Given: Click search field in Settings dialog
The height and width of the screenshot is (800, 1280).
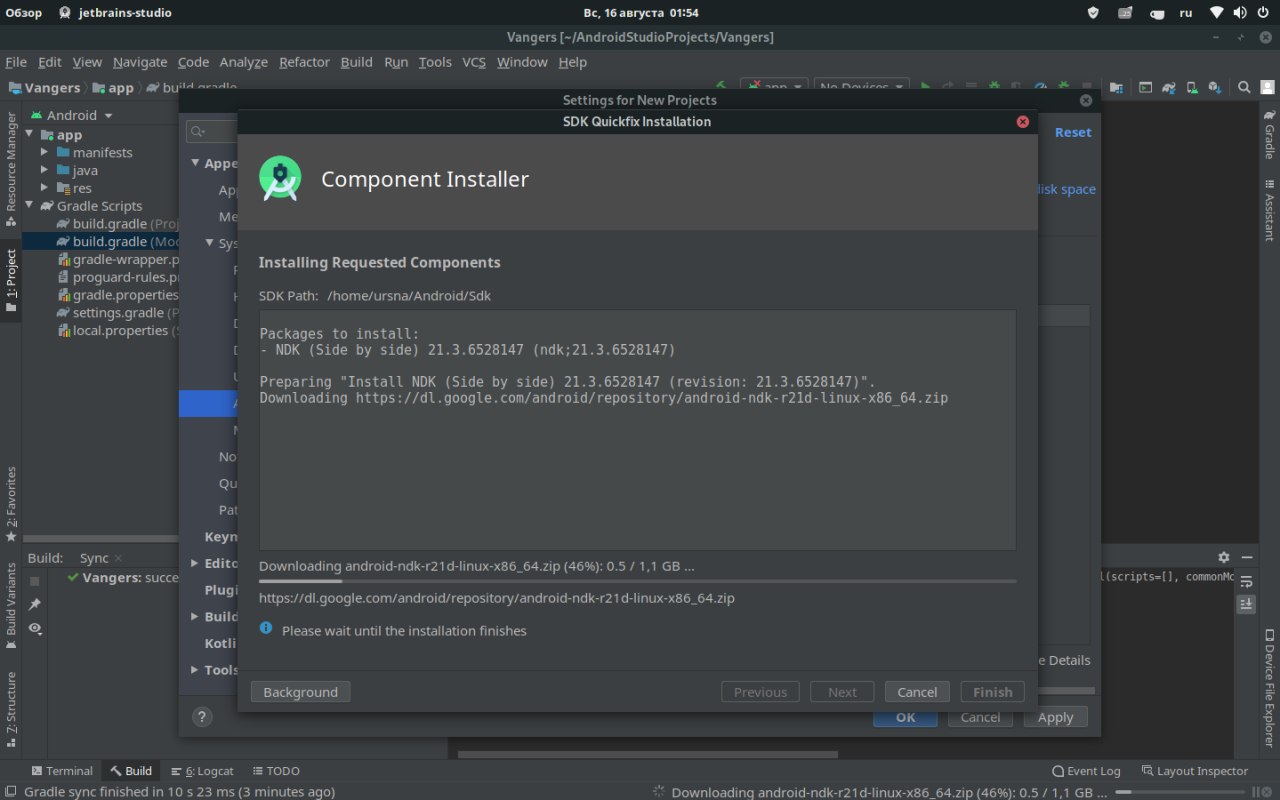Looking at the screenshot, I should 211,131.
